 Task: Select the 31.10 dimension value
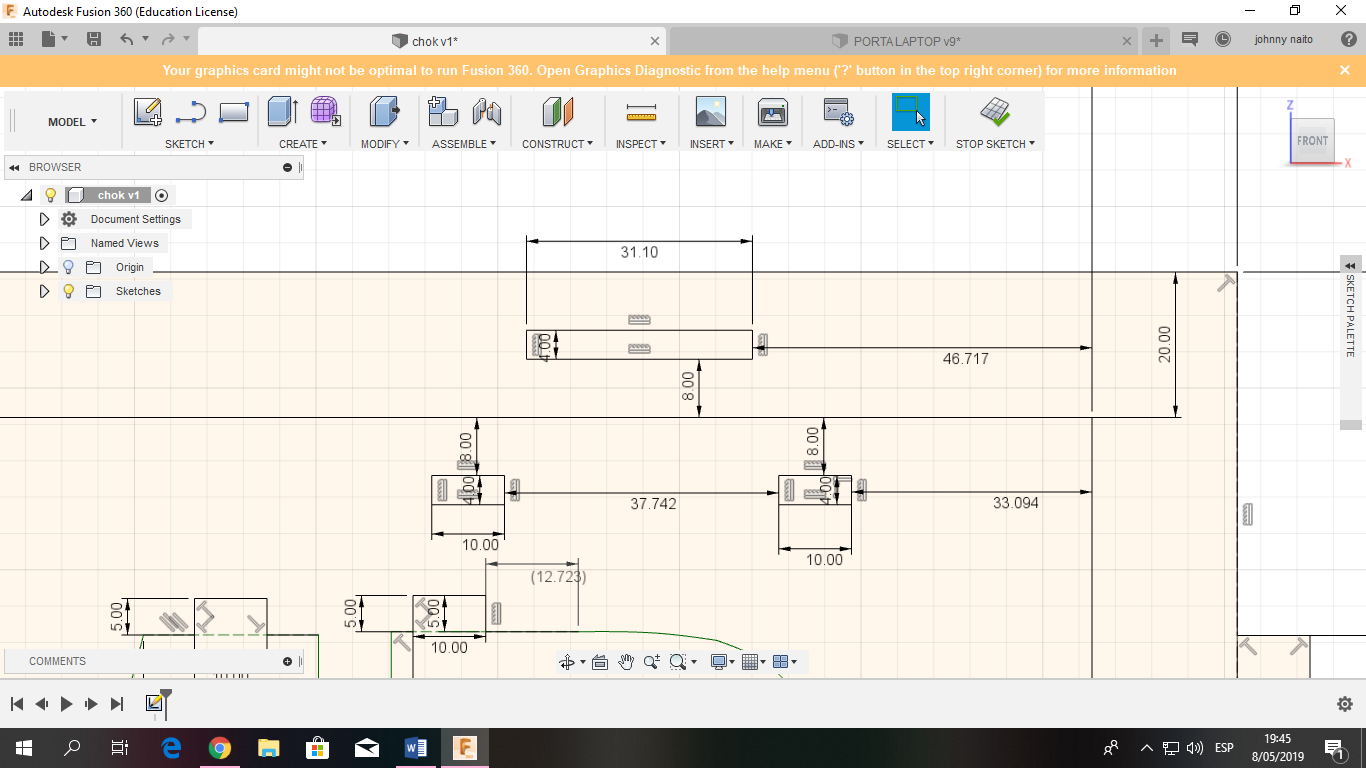point(639,252)
